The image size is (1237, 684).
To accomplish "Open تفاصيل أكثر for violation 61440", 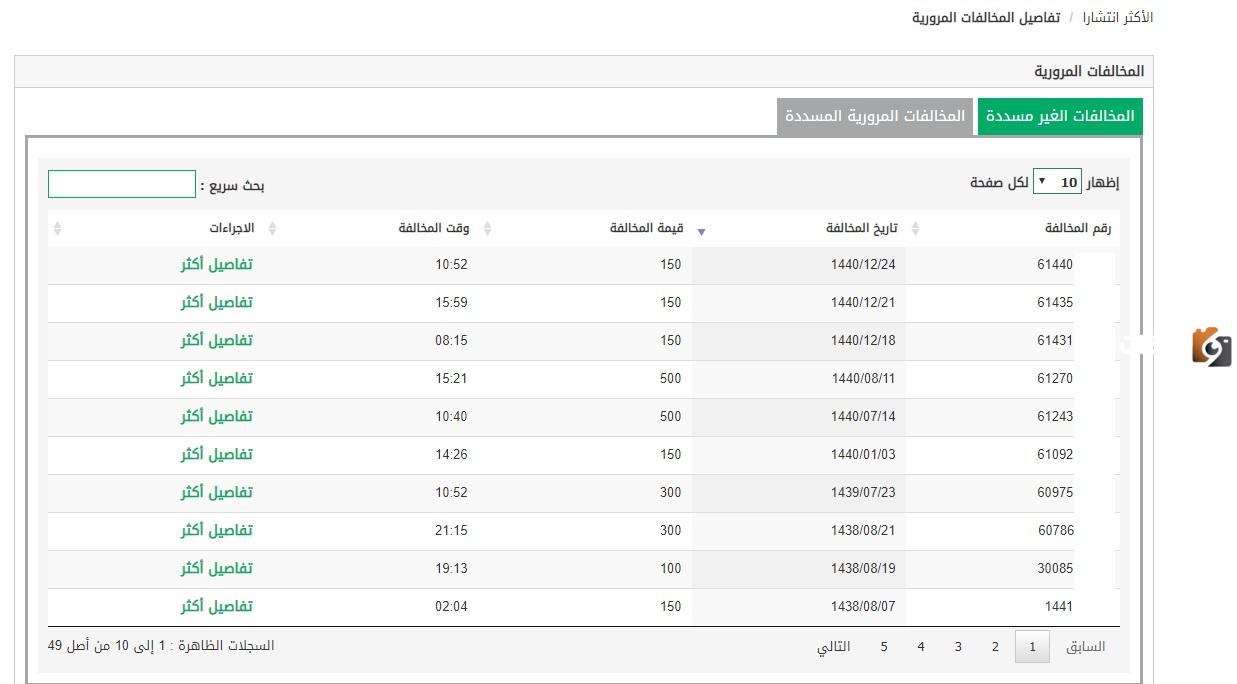I will tap(217, 264).
